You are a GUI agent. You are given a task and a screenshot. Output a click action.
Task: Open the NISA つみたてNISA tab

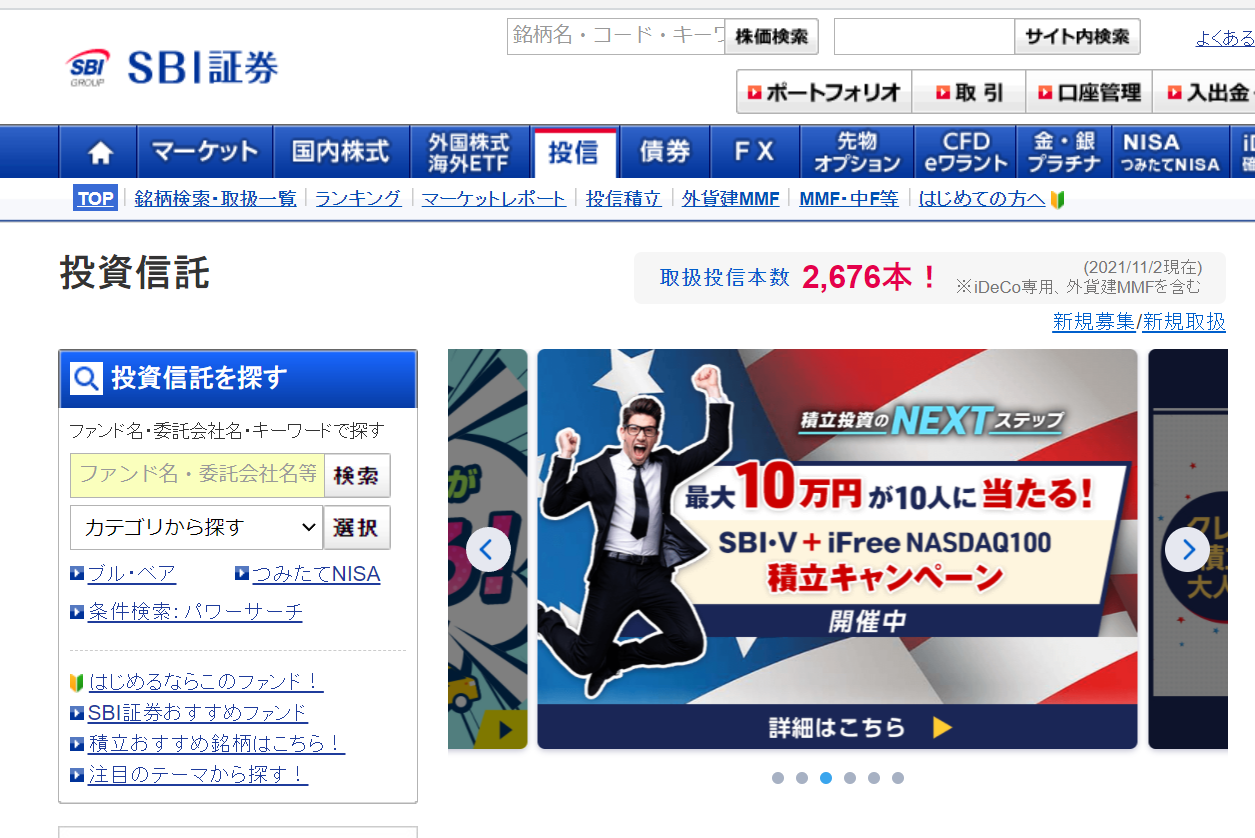(1171, 152)
